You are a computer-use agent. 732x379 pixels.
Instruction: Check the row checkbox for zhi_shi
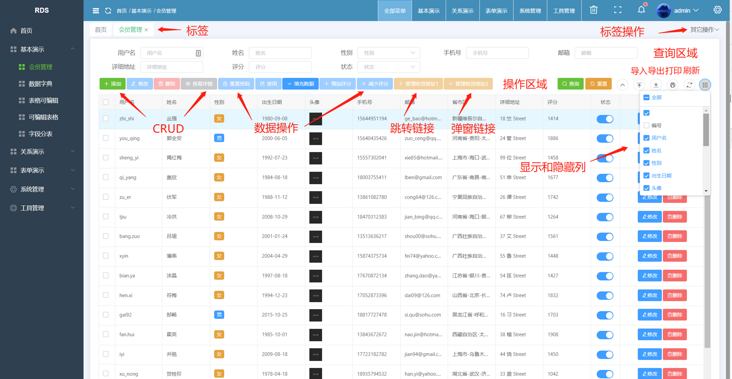click(x=106, y=119)
